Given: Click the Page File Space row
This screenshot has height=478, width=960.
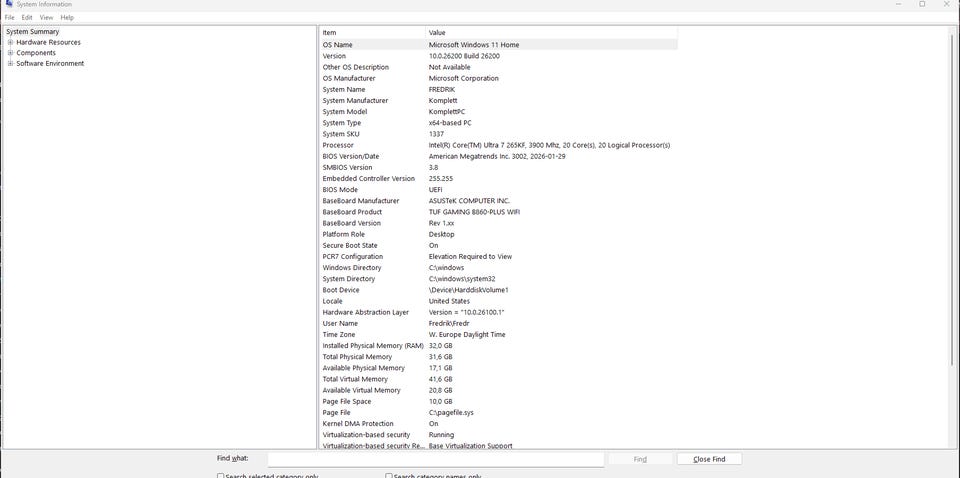Looking at the screenshot, I should tap(498, 401).
